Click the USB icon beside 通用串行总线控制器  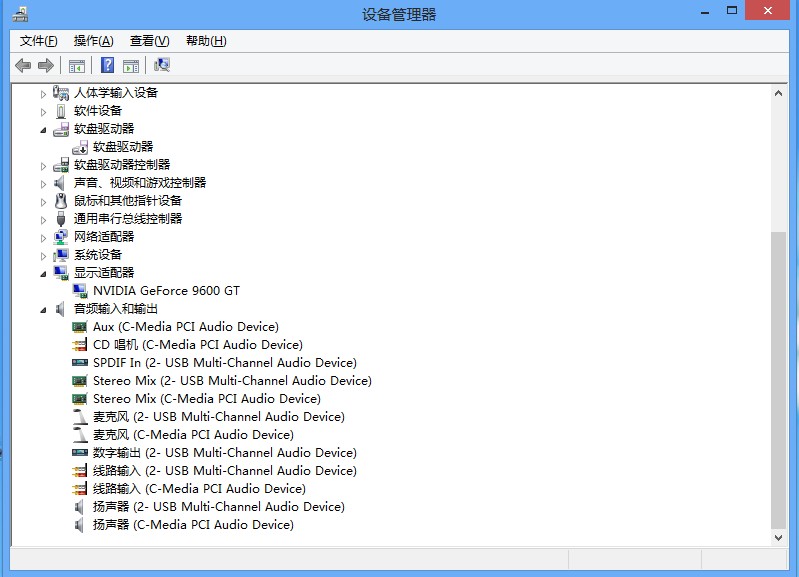pos(61,219)
